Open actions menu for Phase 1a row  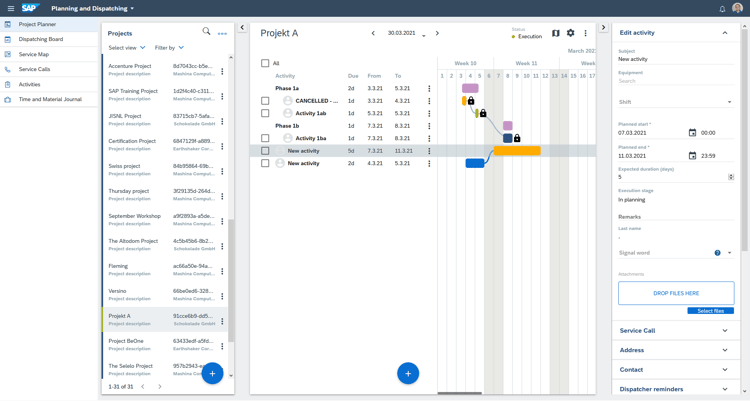tap(429, 89)
